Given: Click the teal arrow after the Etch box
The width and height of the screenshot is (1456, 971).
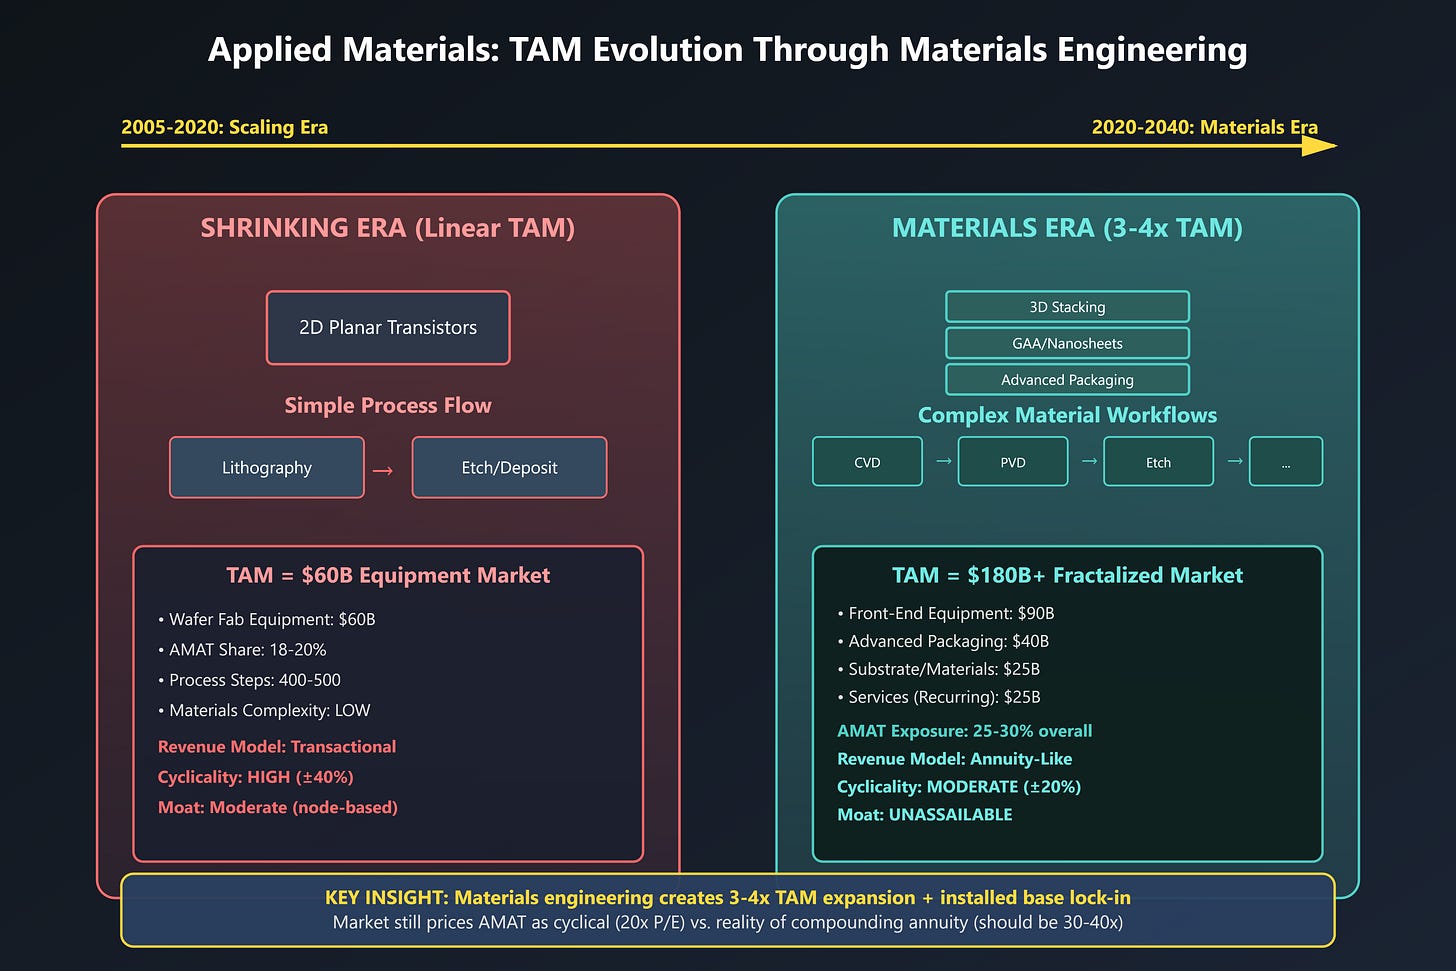Looking at the screenshot, I should click(1235, 462).
